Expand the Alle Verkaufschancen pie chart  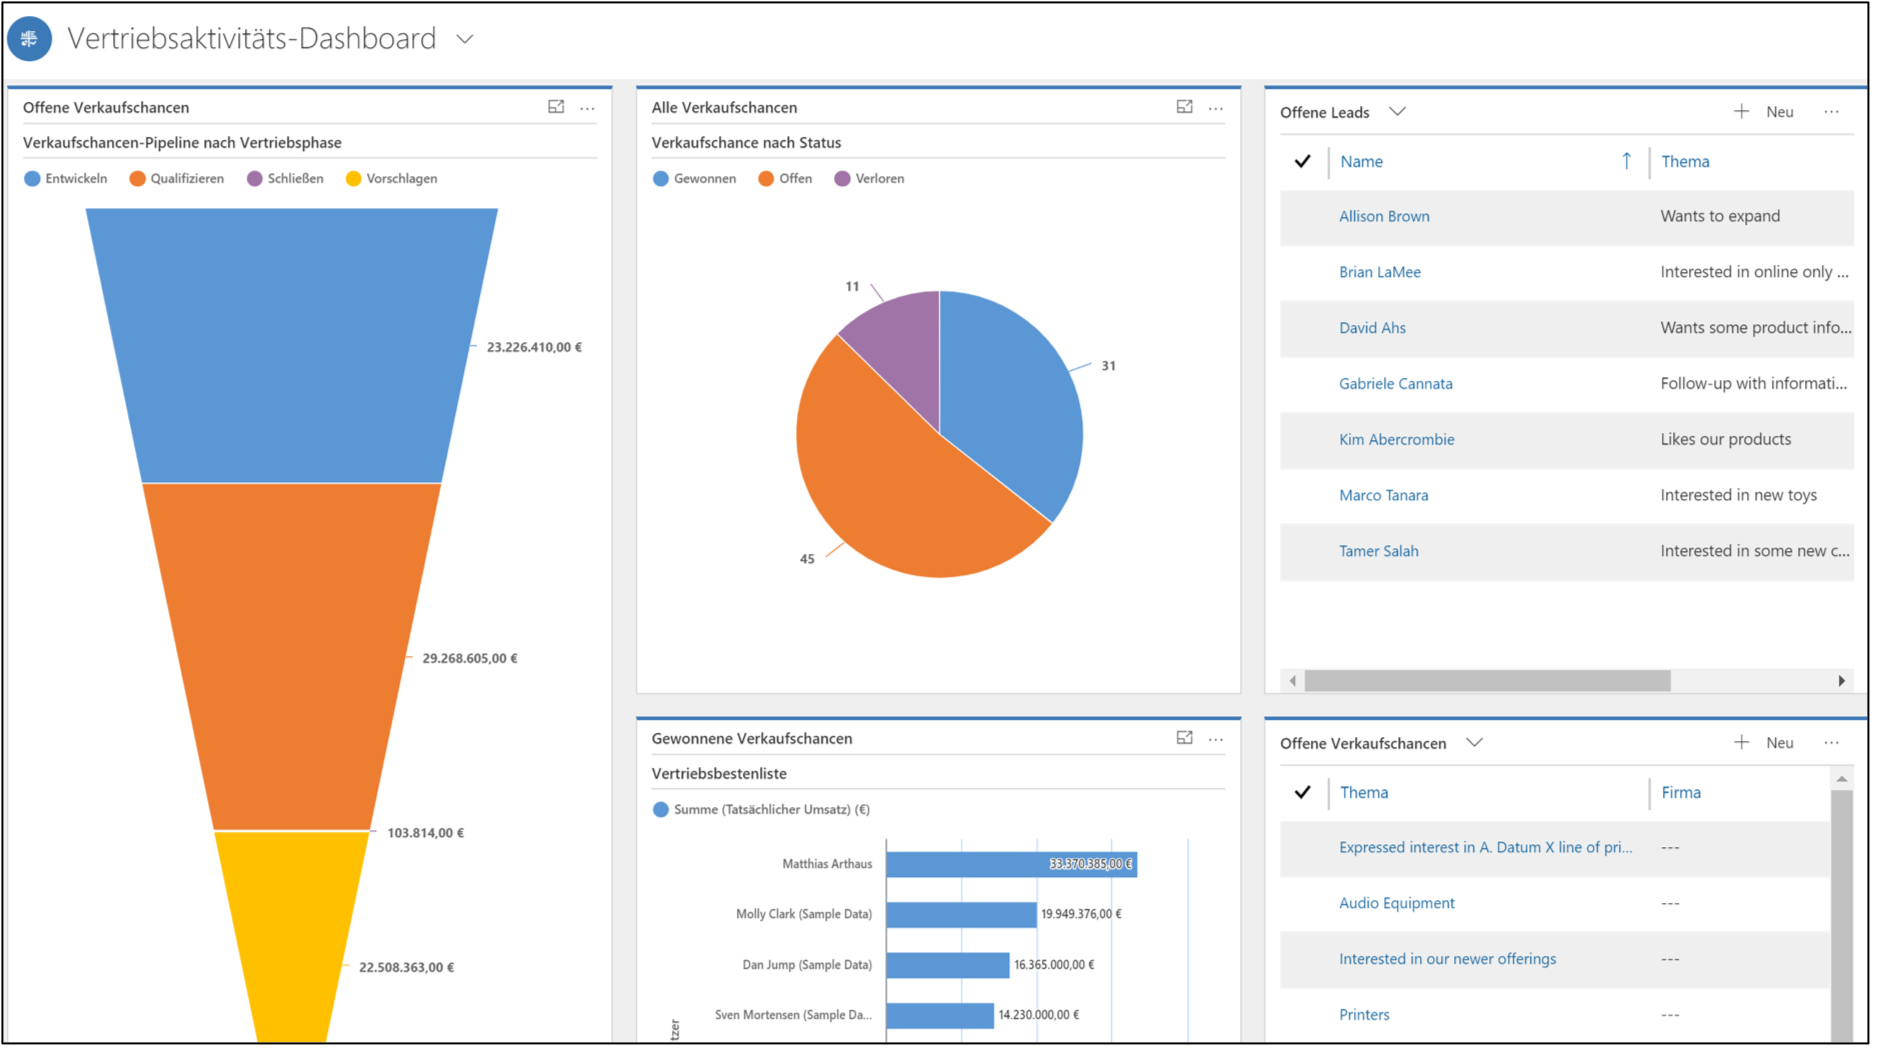point(1185,107)
